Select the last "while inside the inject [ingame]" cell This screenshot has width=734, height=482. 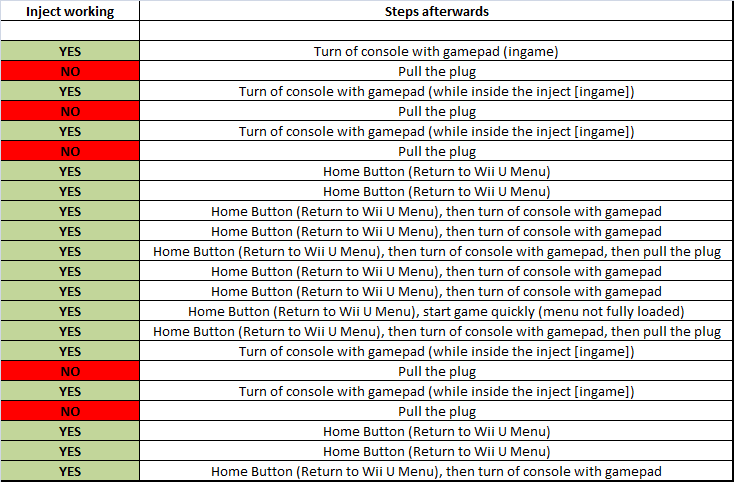[x=436, y=391]
